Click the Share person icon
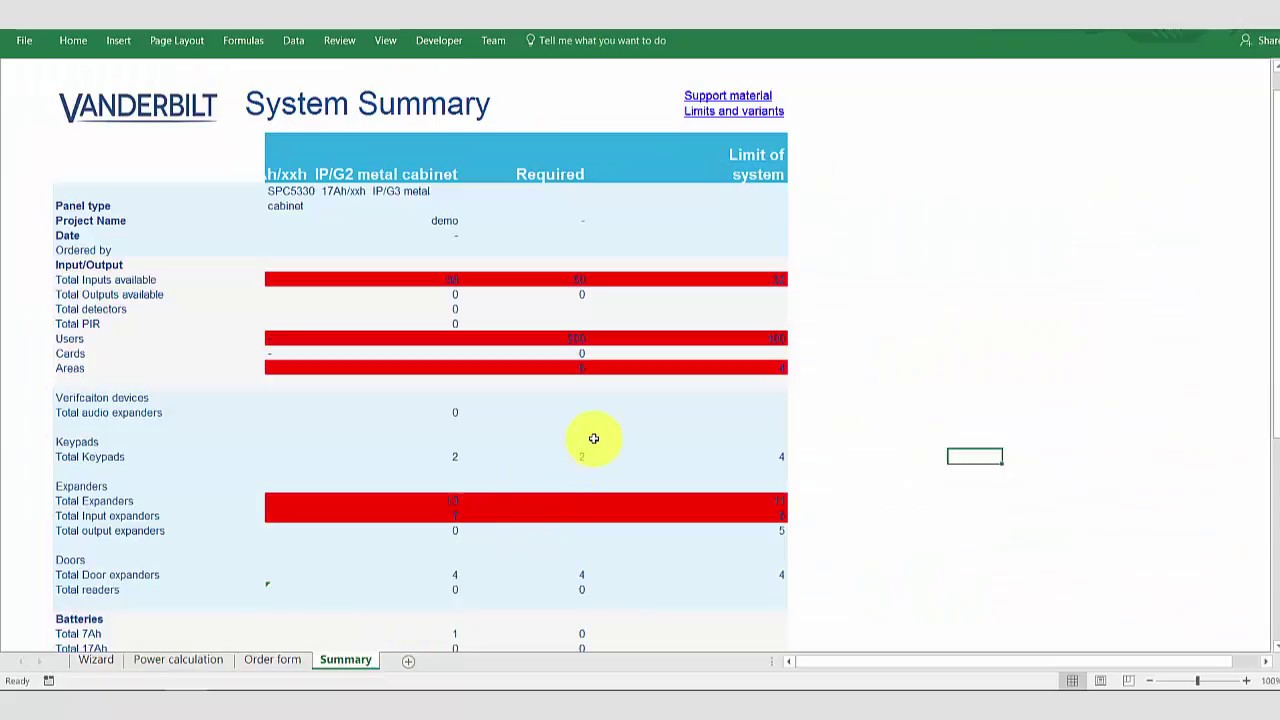 pyautogui.click(x=1245, y=41)
